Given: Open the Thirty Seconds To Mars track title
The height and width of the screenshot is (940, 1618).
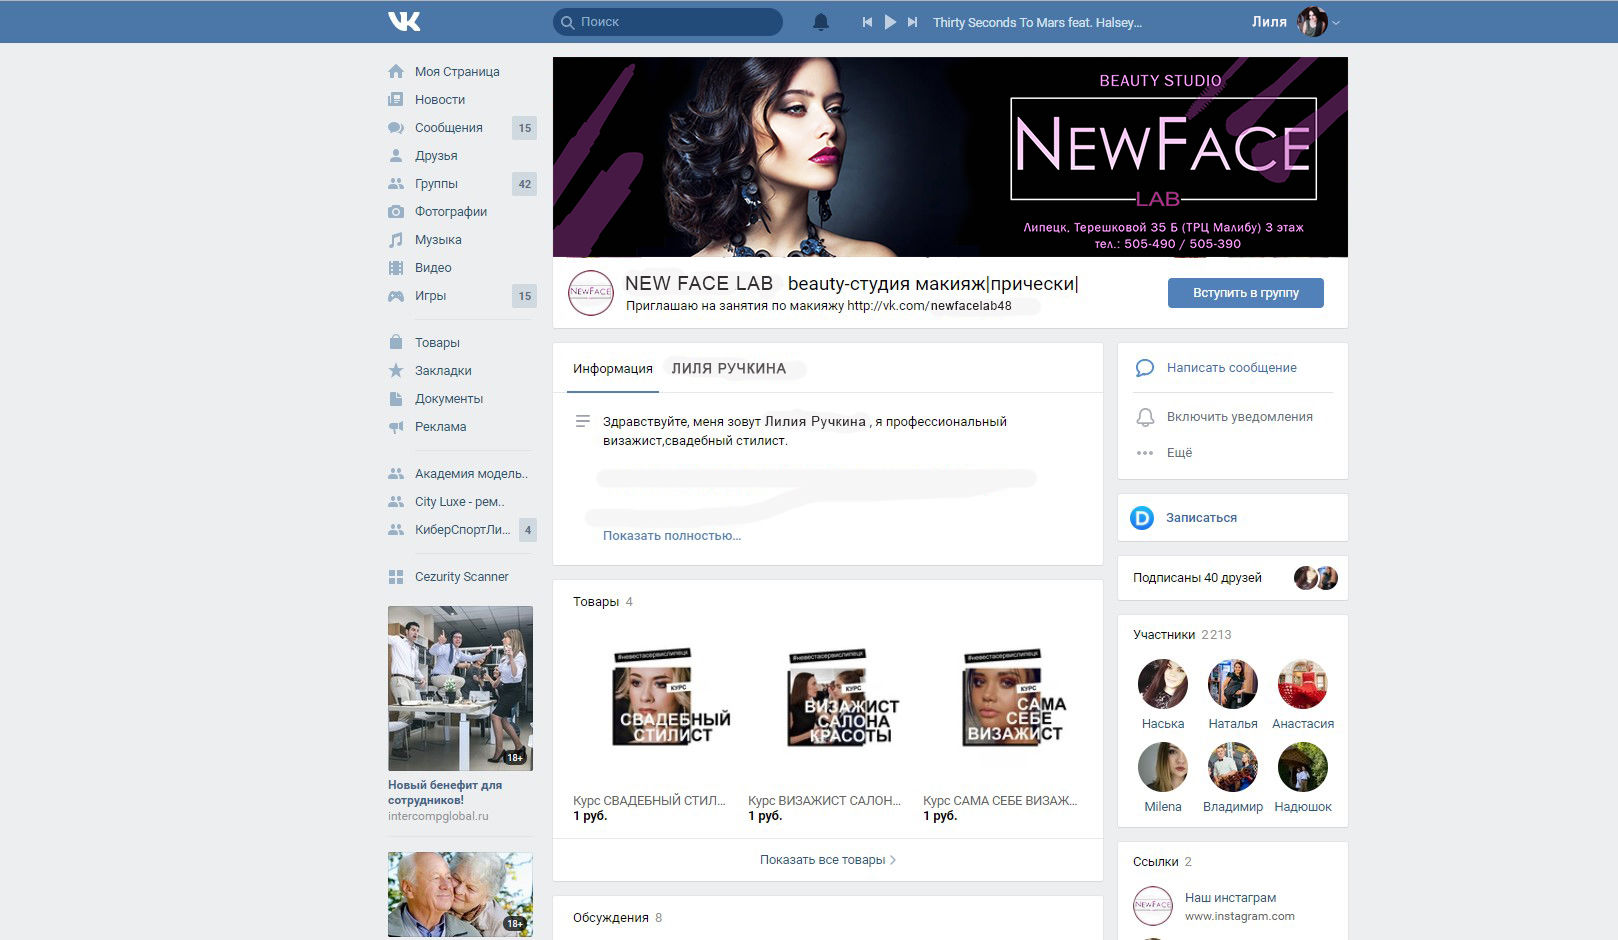Looking at the screenshot, I should [x=1037, y=22].
